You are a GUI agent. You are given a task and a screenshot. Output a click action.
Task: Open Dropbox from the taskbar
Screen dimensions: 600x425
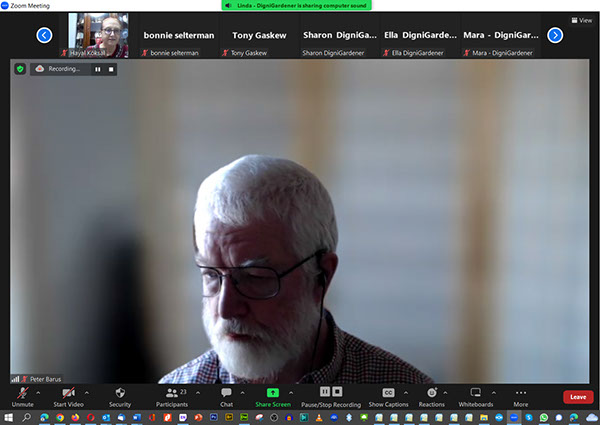pyautogui.click(x=349, y=417)
